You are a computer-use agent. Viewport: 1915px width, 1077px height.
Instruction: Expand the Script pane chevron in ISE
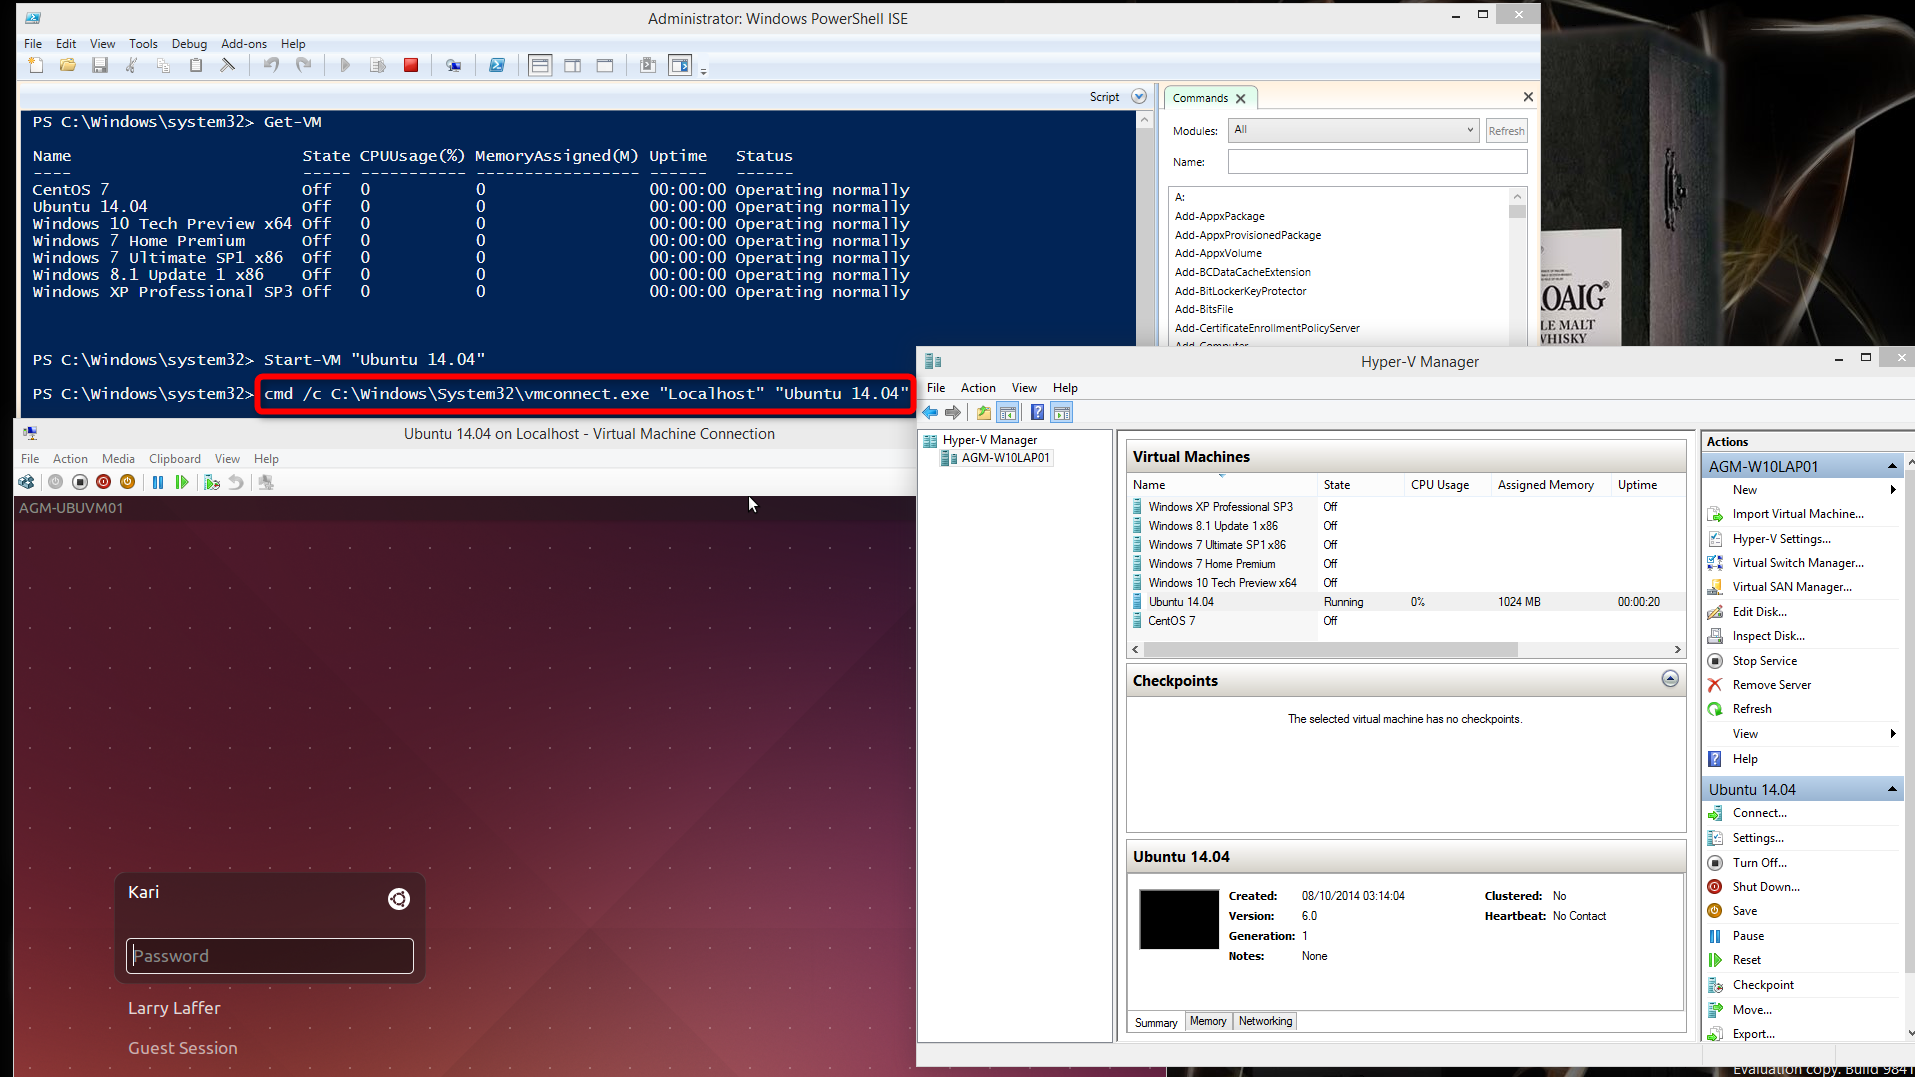click(1139, 97)
